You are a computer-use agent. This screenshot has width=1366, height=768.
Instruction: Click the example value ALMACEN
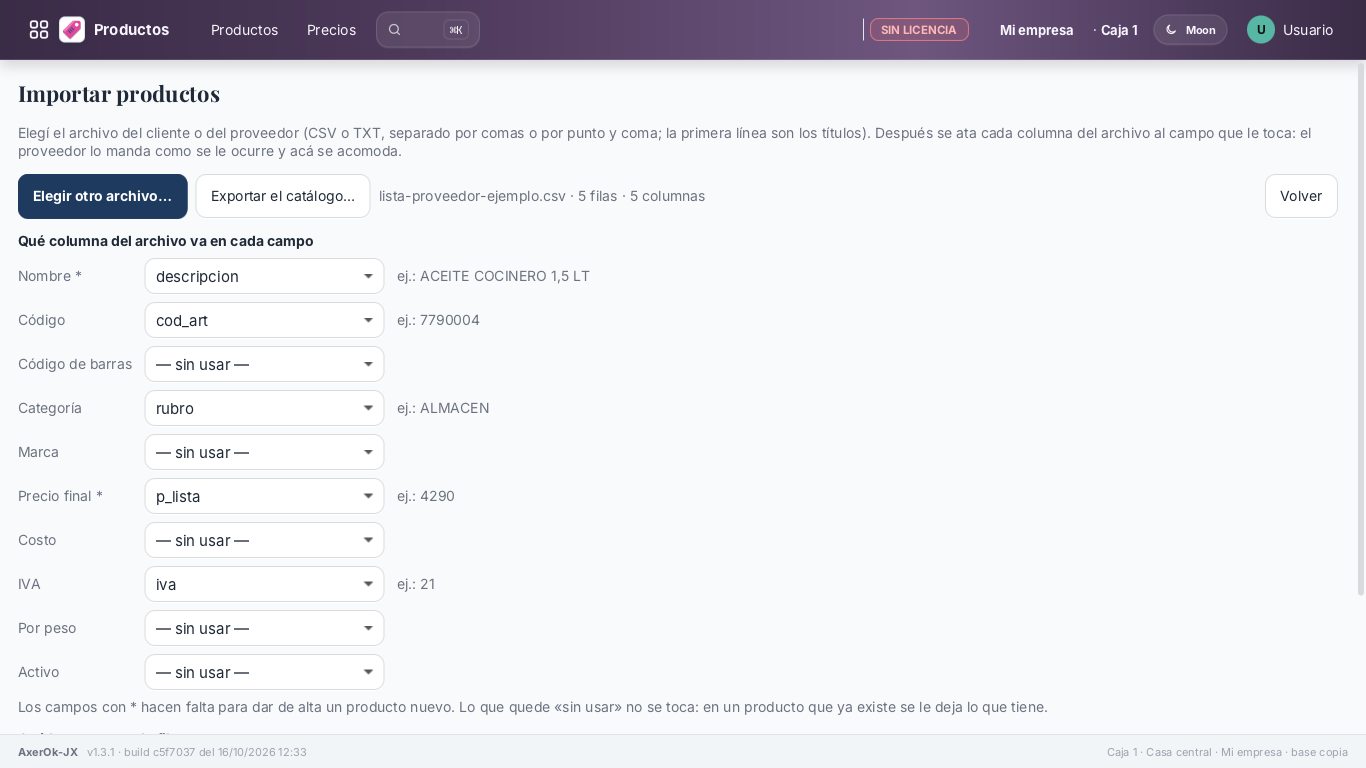click(455, 408)
